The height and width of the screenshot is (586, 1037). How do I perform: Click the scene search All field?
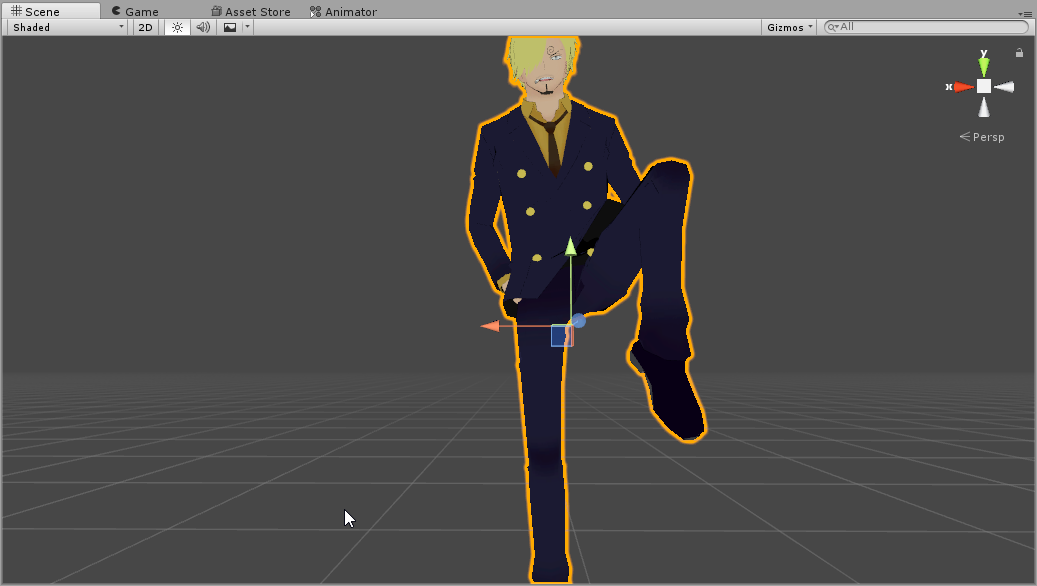click(x=927, y=26)
